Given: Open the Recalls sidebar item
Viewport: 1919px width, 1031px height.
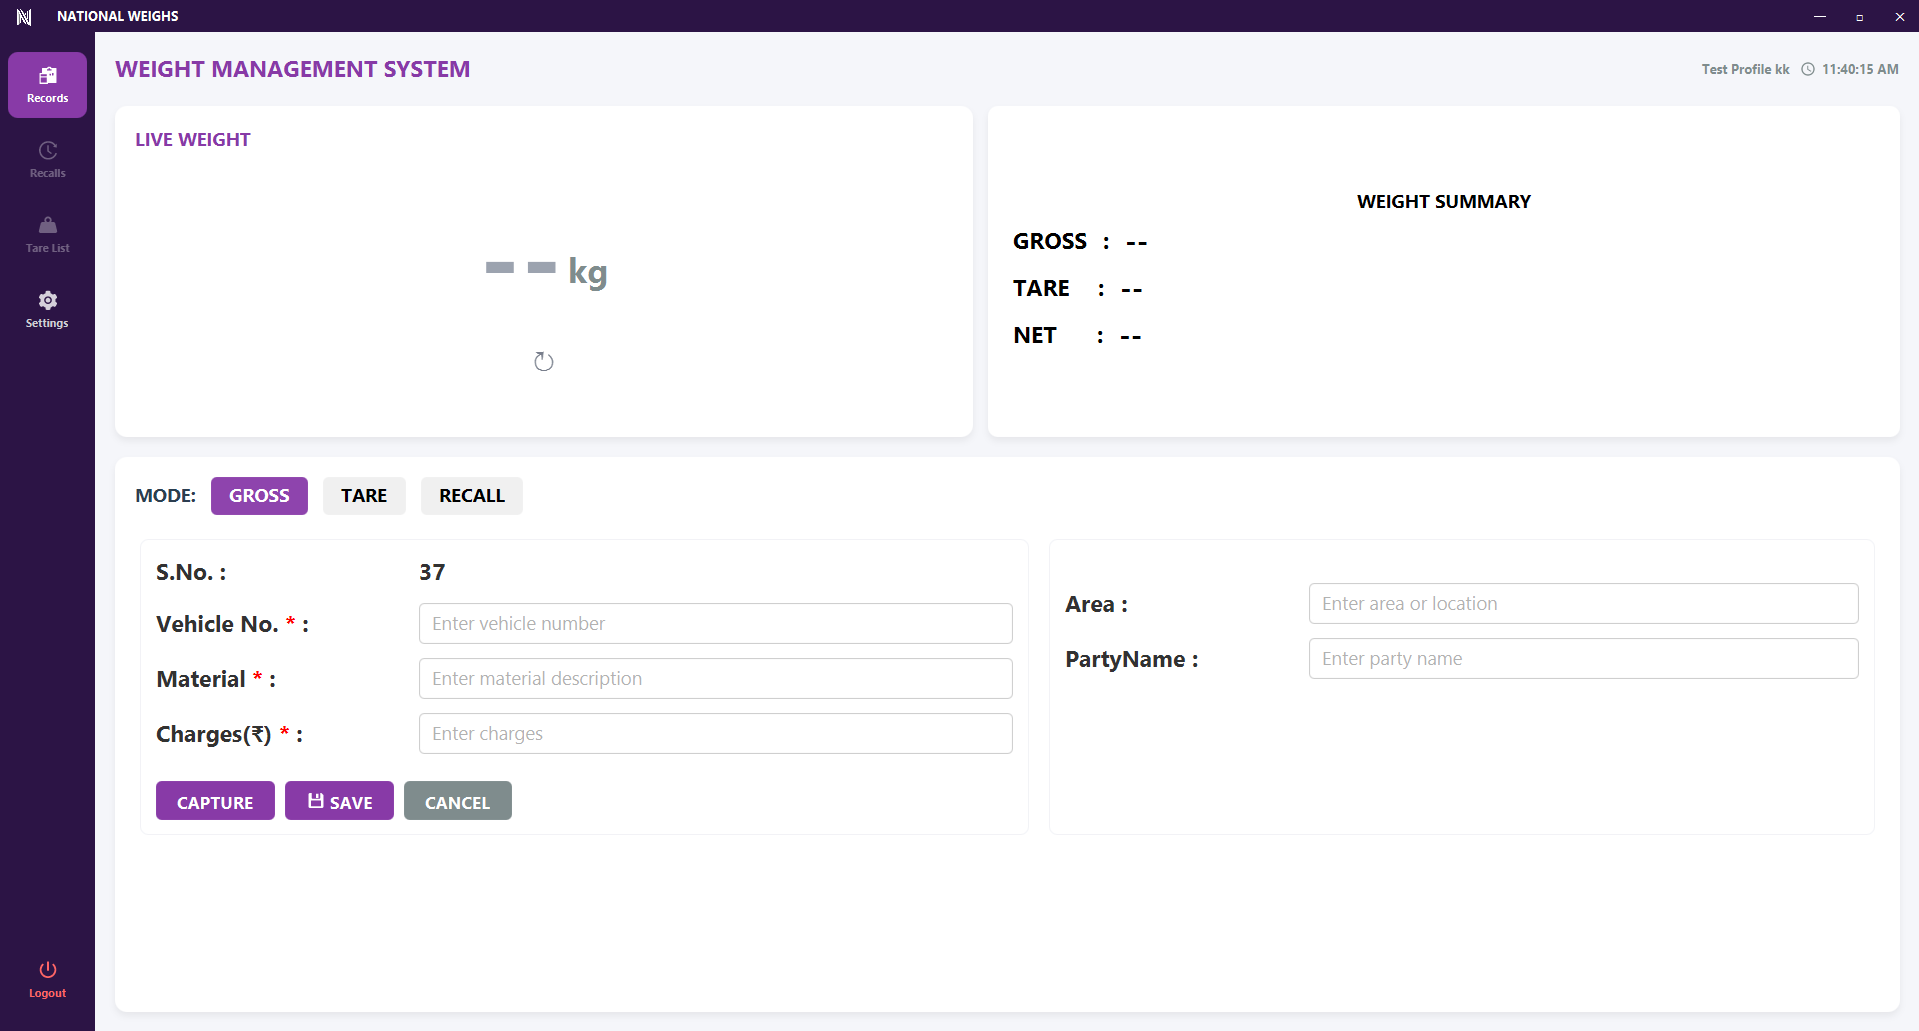Looking at the screenshot, I should (47, 160).
